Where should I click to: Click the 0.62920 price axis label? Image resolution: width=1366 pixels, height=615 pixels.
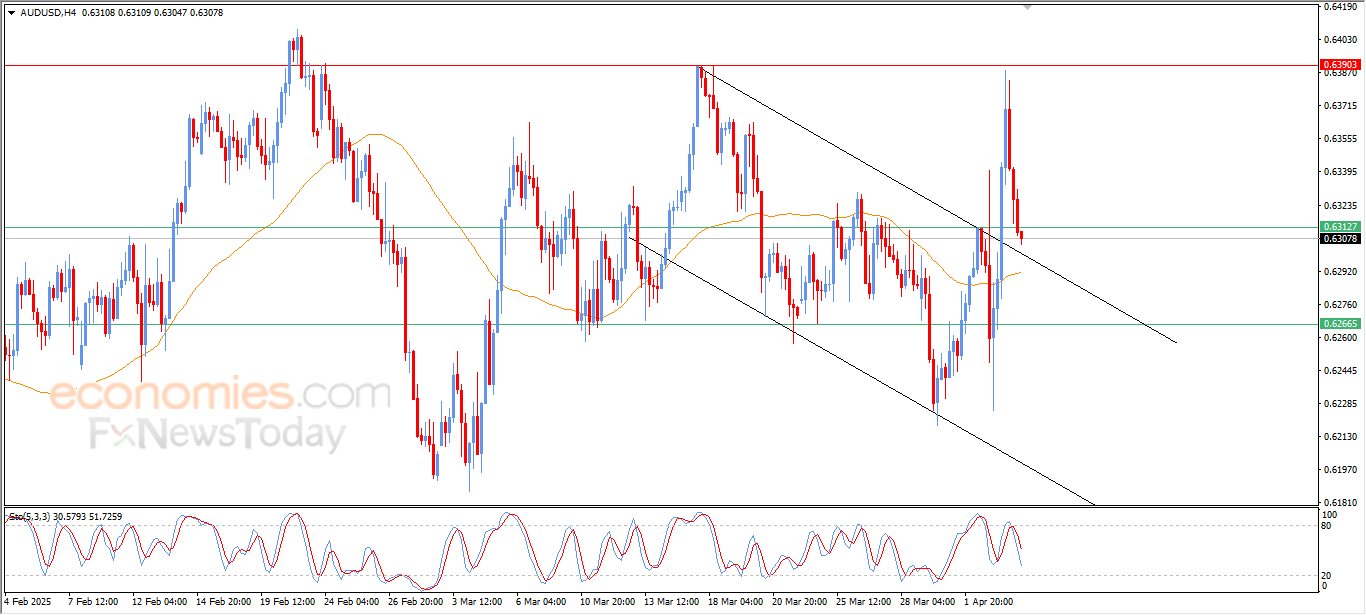point(1340,271)
